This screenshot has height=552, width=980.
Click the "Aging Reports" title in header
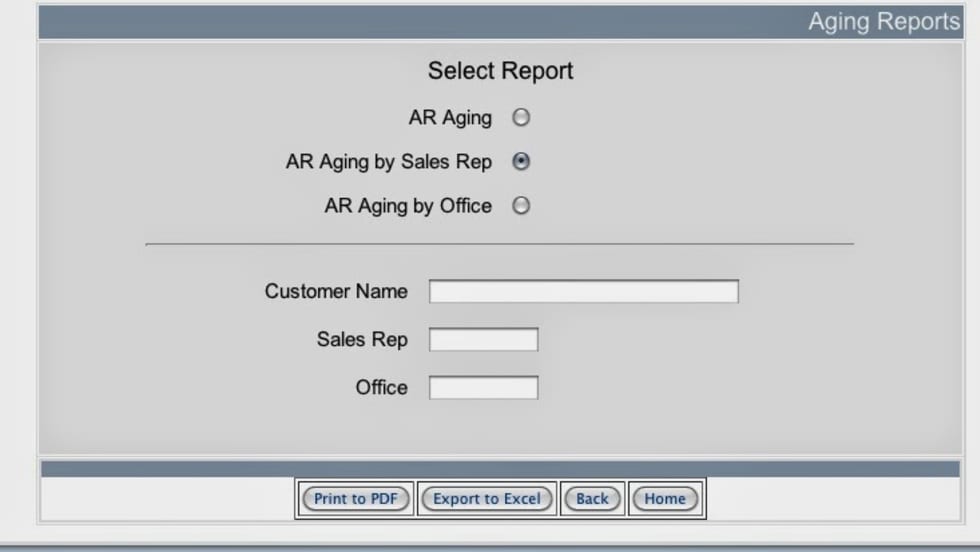coord(883,22)
